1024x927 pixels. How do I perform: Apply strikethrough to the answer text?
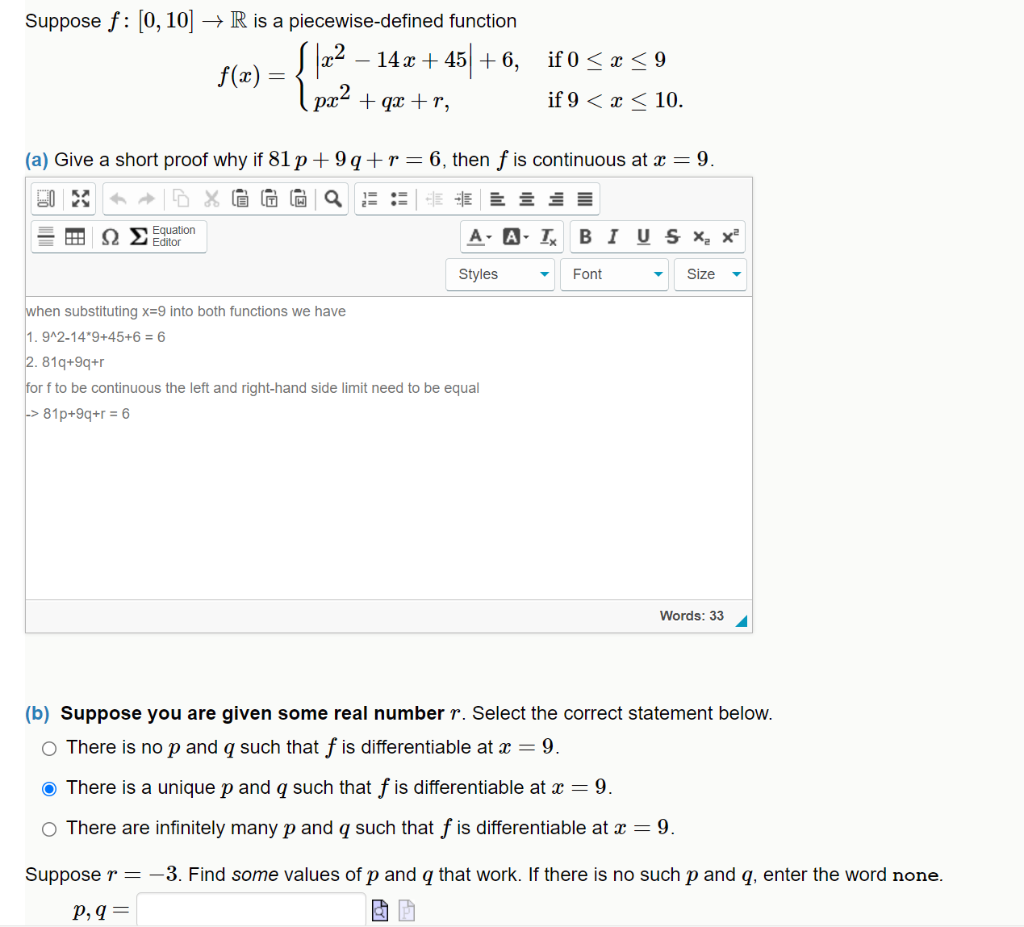pyautogui.click(x=671, y=237)
